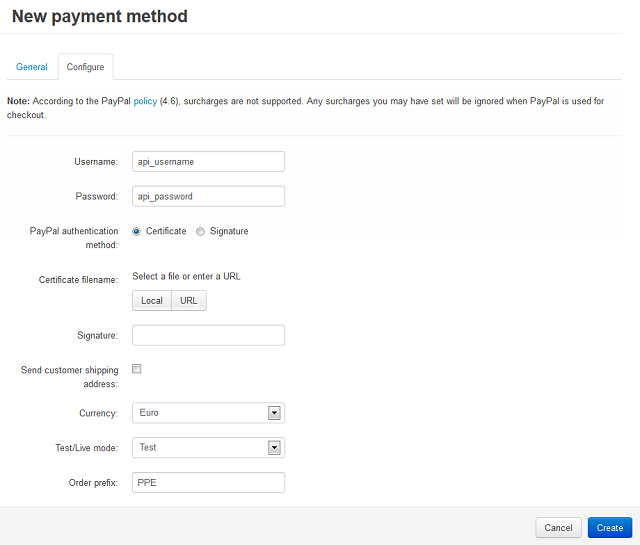Focus the Password input field

(209, 196)
